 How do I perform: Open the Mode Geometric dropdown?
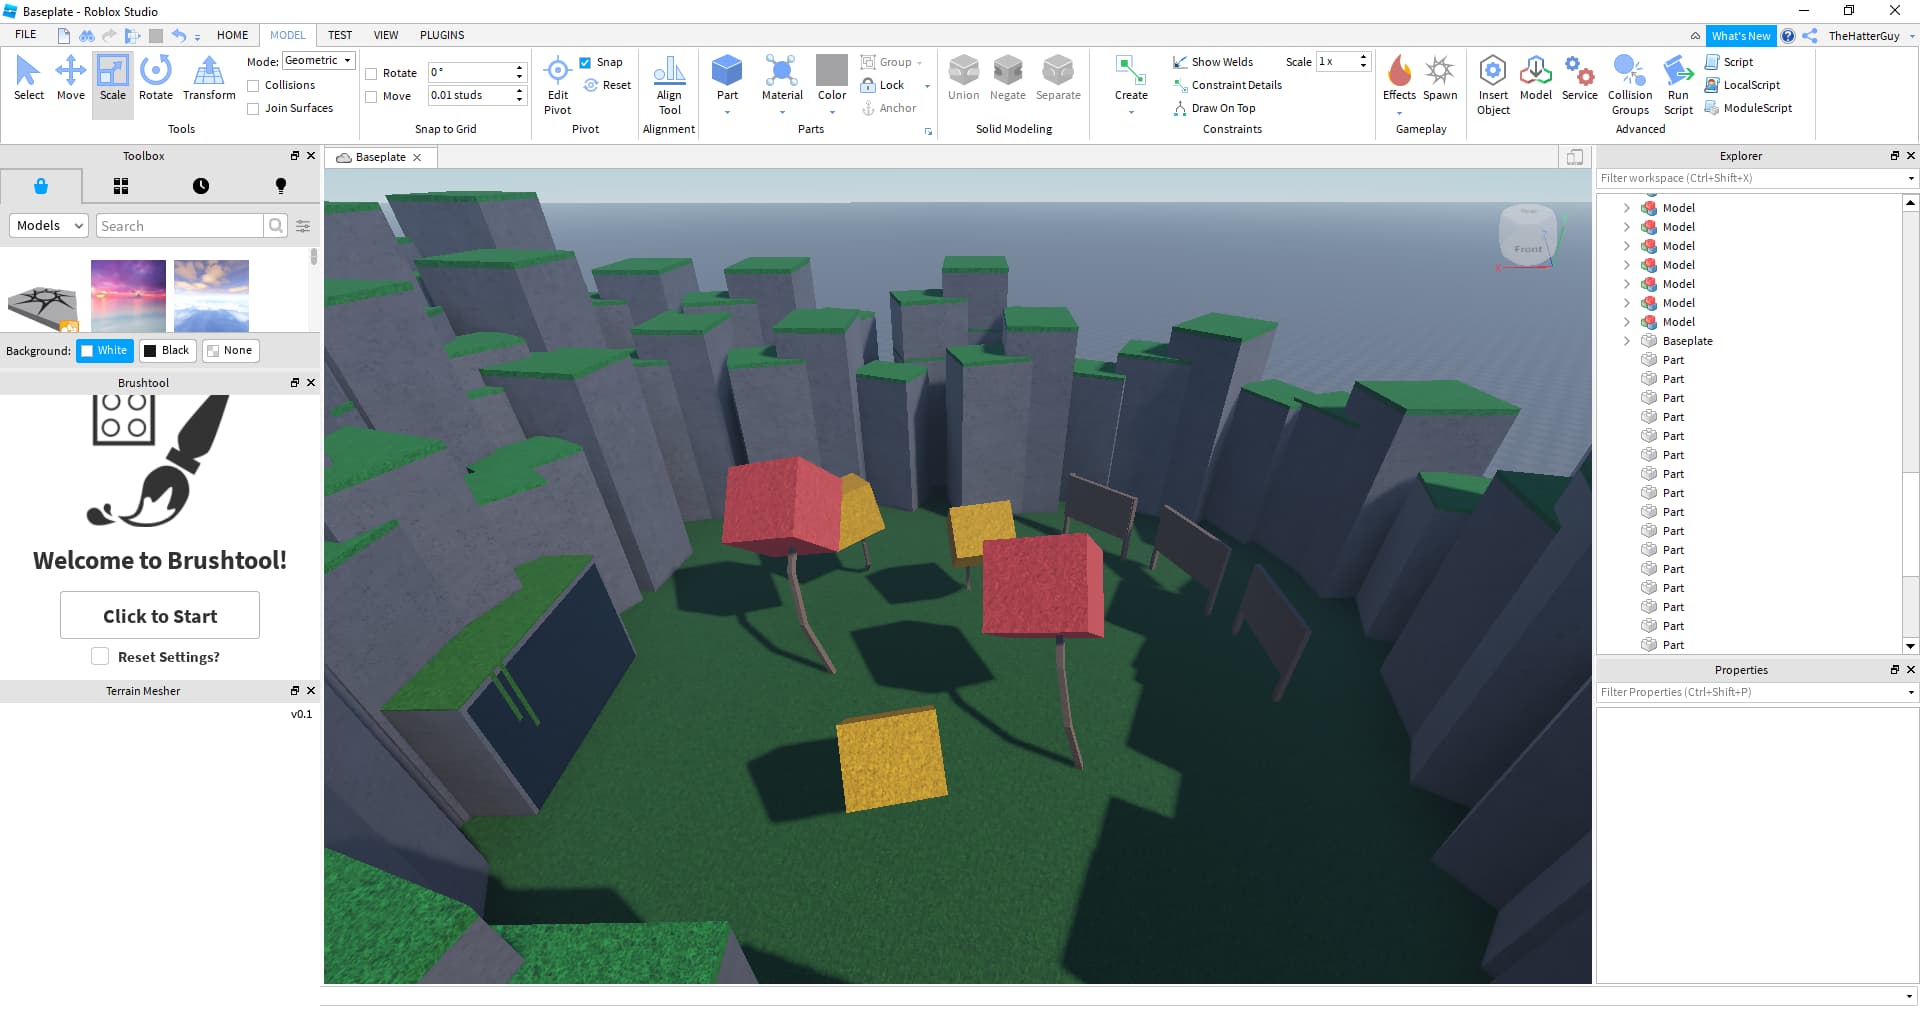coord(318,61)
